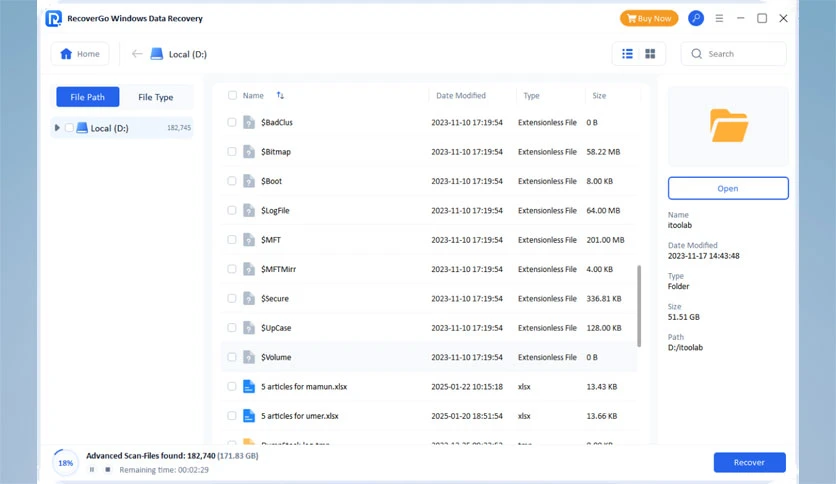Click the $BadClus file icon
This screenshot has height=484, width=836.
coord(249,122)
